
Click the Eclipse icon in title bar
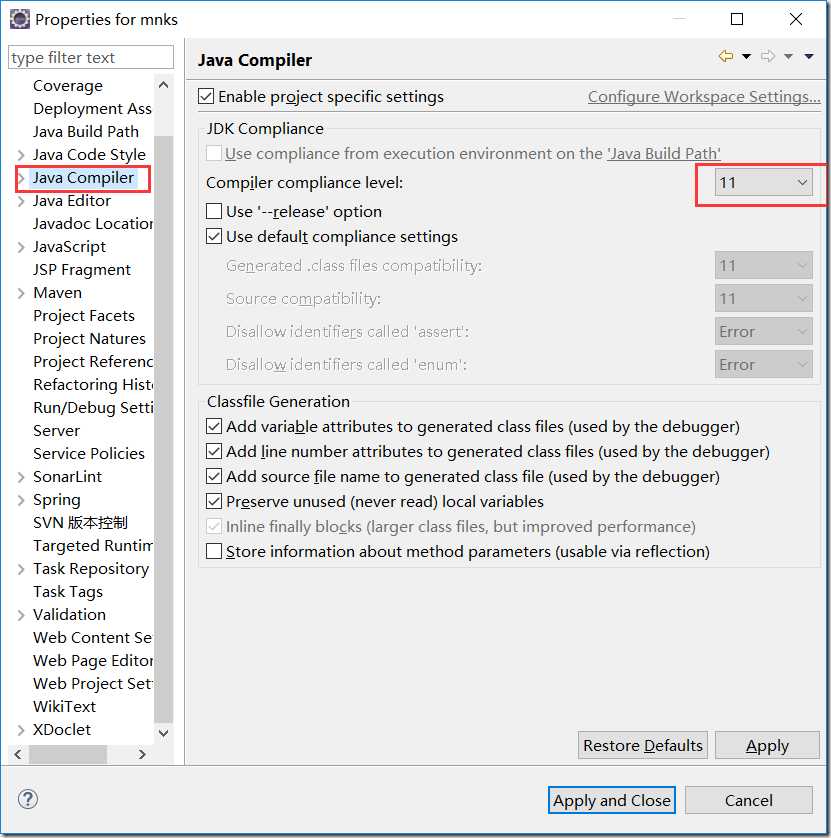(20, 19)
